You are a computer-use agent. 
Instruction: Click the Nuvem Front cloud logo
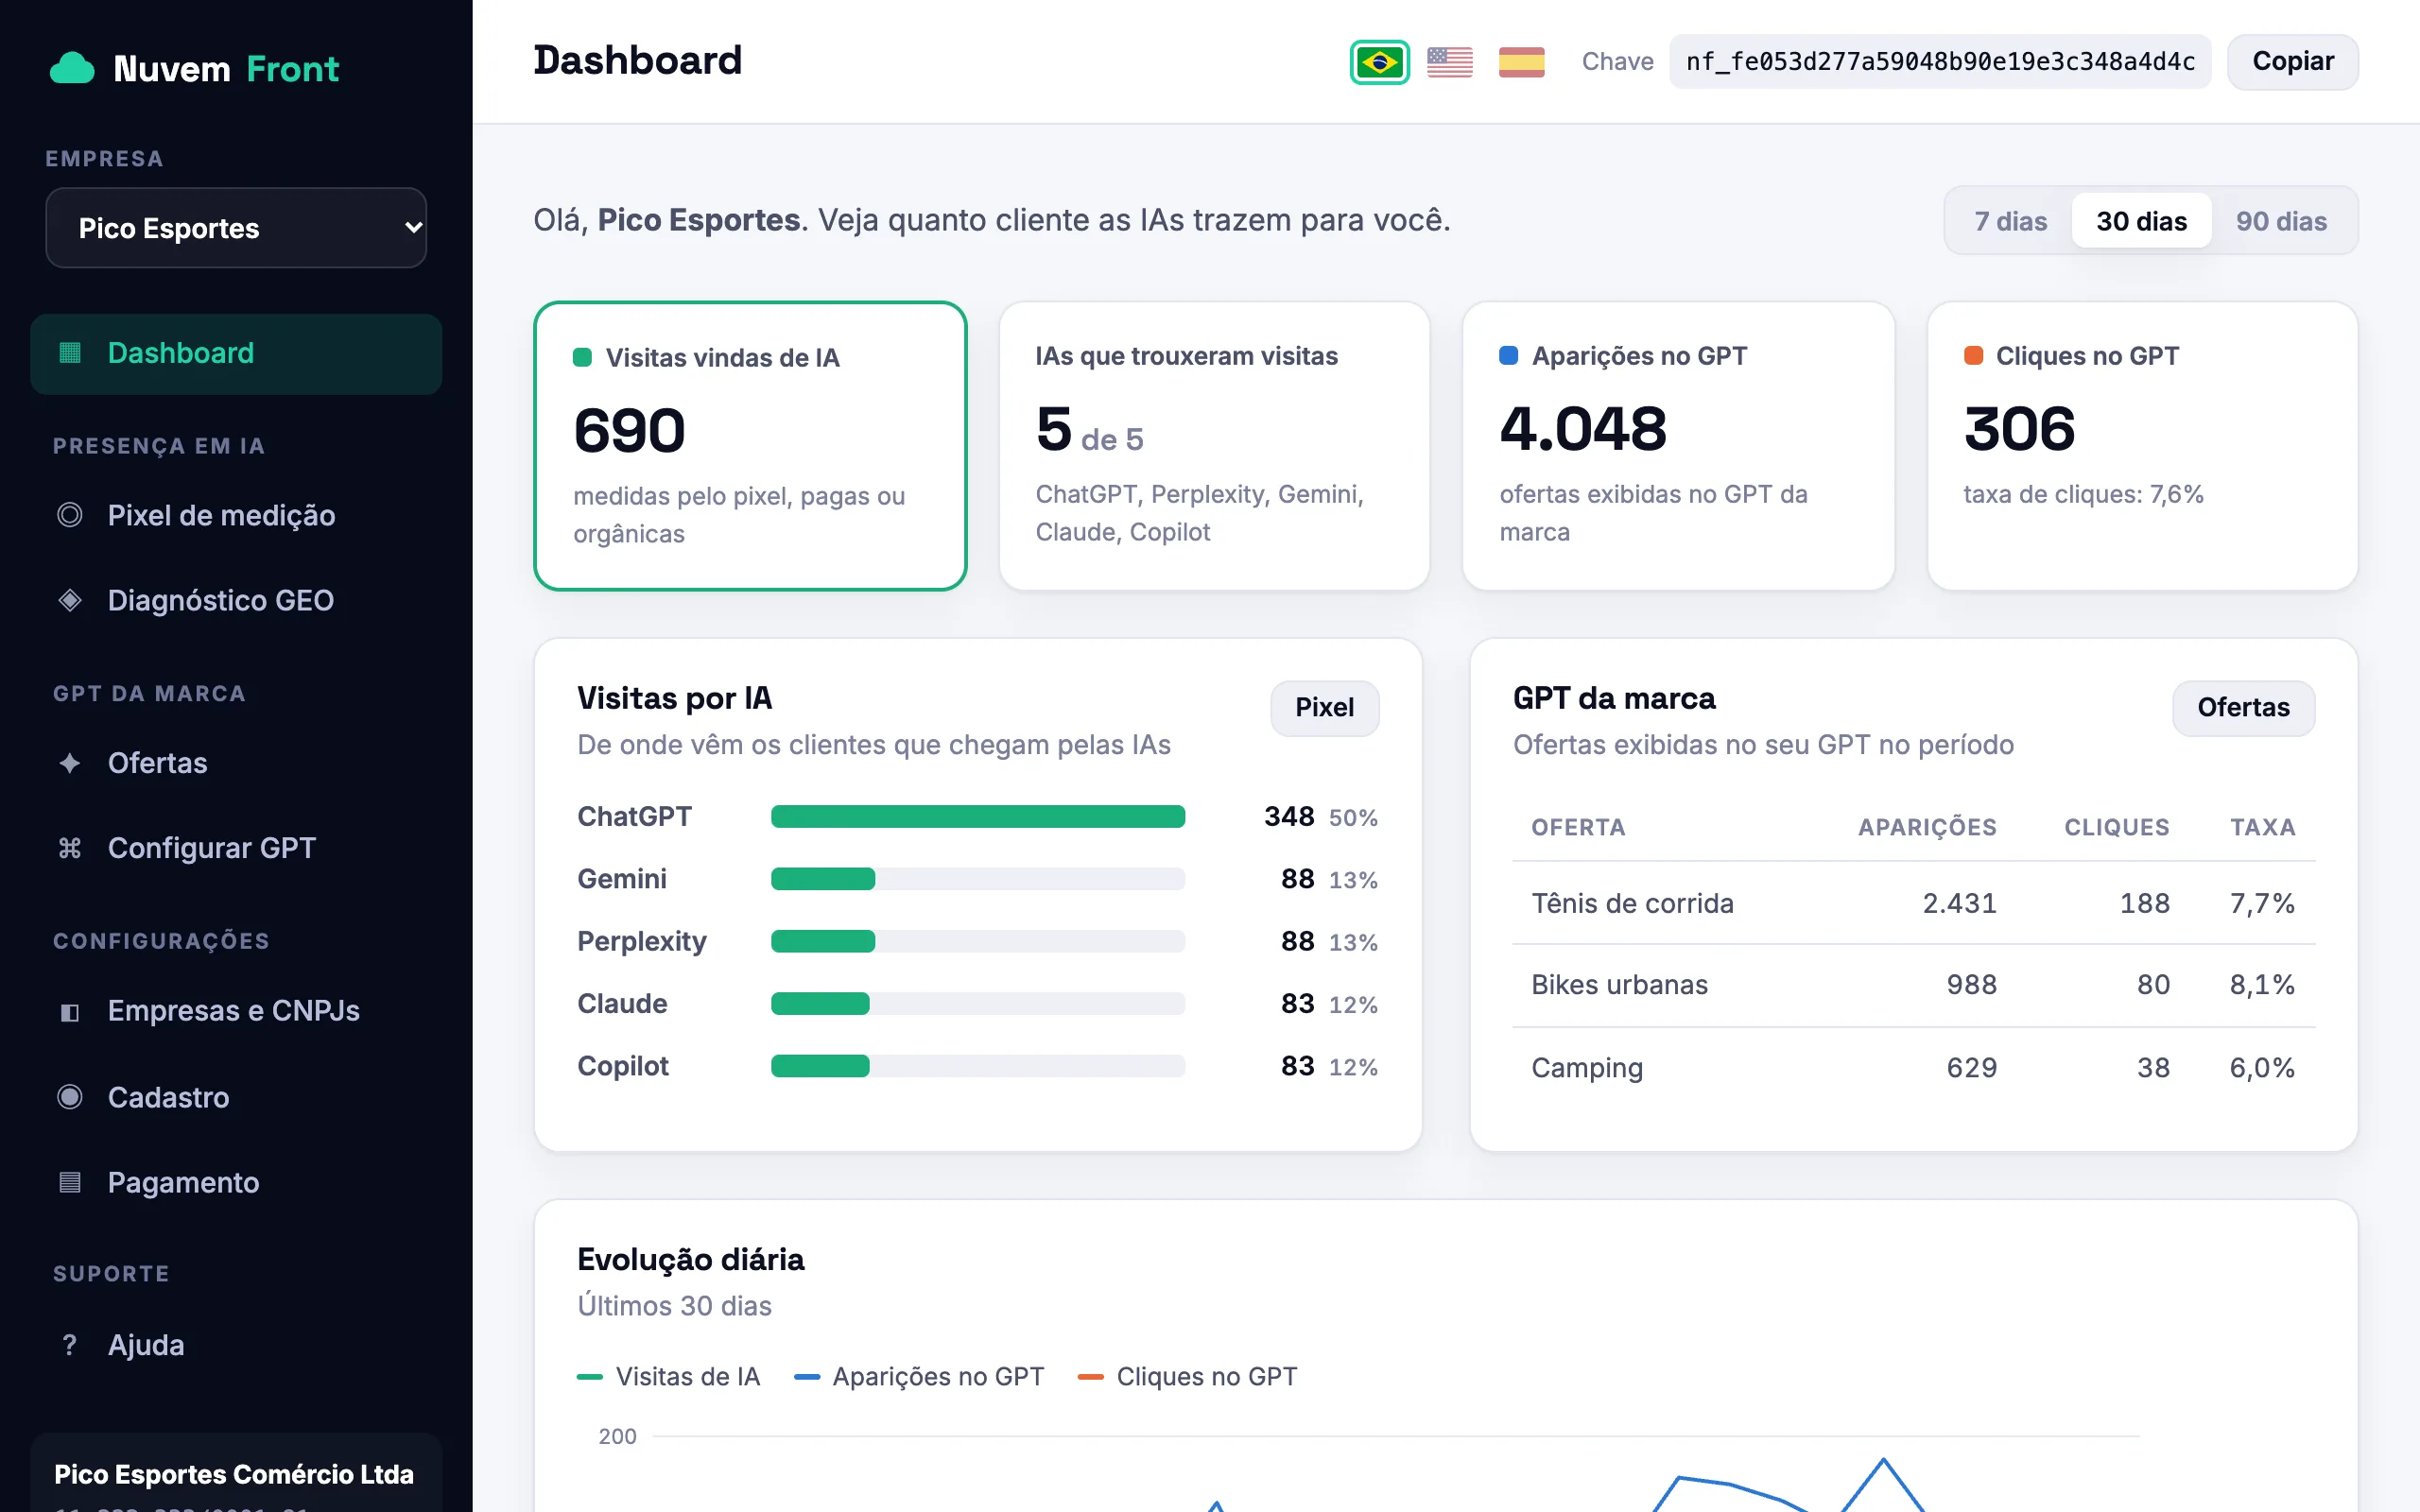pos(72,68)
